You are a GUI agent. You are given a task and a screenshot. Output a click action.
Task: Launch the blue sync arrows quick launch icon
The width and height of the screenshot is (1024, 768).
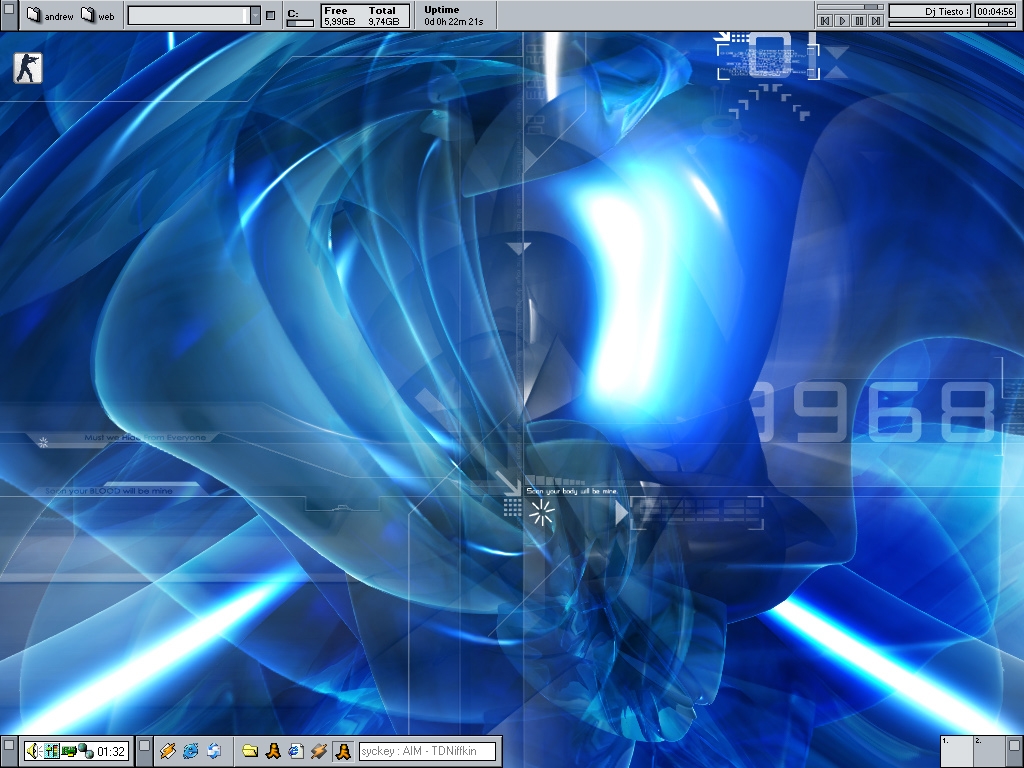coord(214,751)
